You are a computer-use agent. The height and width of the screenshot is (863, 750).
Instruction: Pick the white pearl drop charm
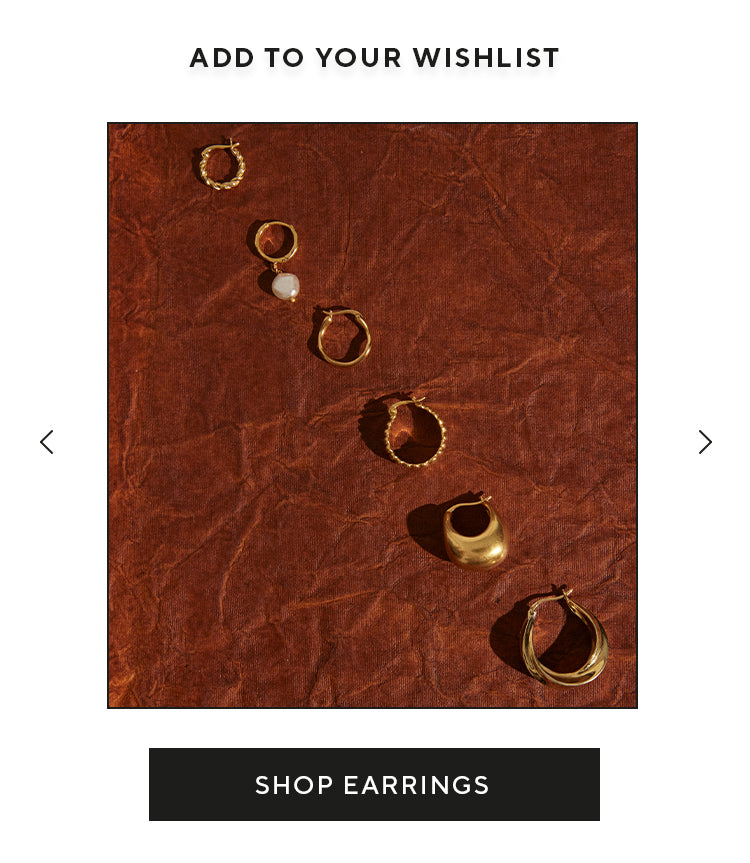click(286, 287)
